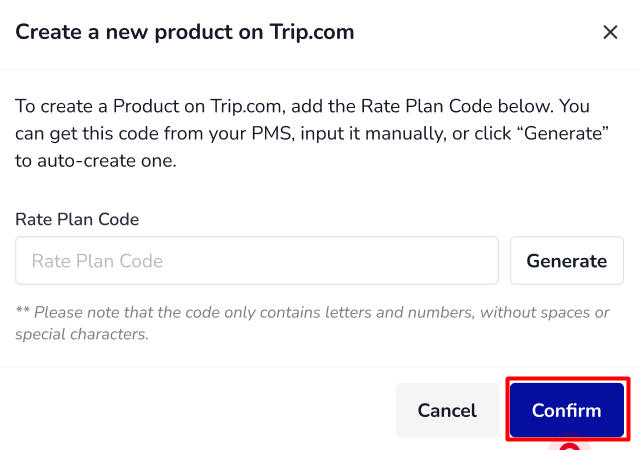The width and height of the screenshot is (639, 450).
Task: Click the red marker below Confirm
Action: click(569, 446)
